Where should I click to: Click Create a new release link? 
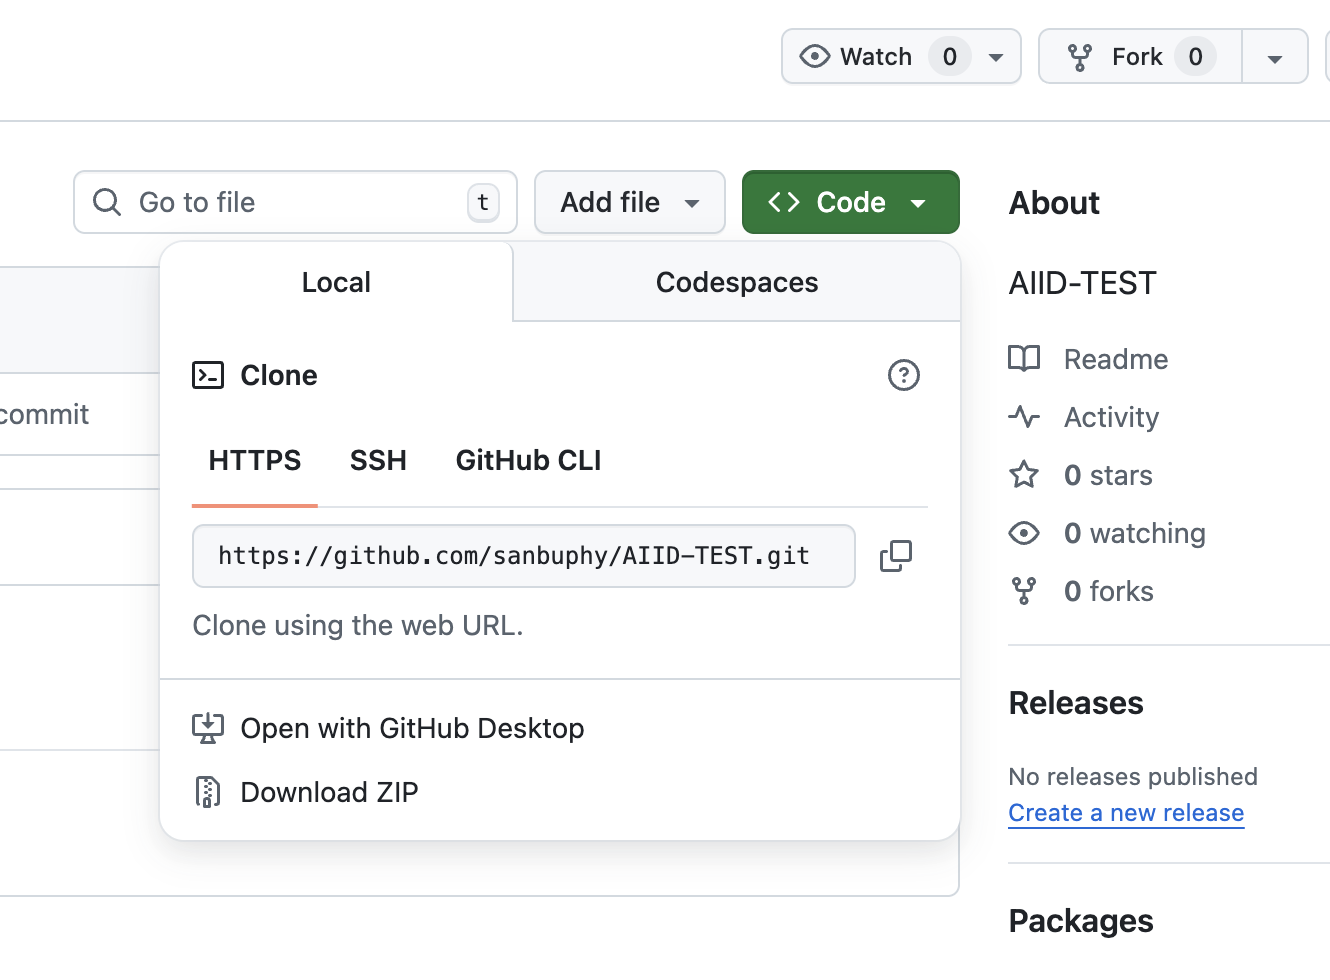pyautogui.click(x=1126, y=813)
